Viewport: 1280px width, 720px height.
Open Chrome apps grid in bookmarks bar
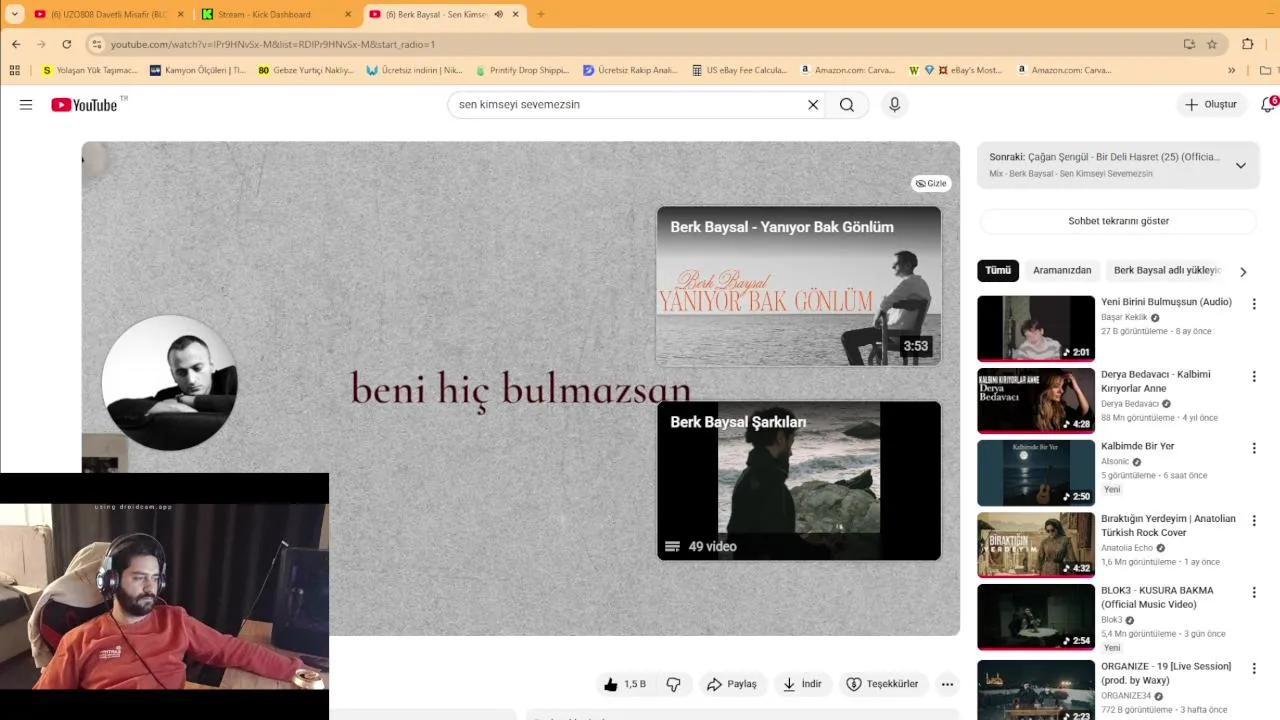pyautogui.click(x=14, y=70)
